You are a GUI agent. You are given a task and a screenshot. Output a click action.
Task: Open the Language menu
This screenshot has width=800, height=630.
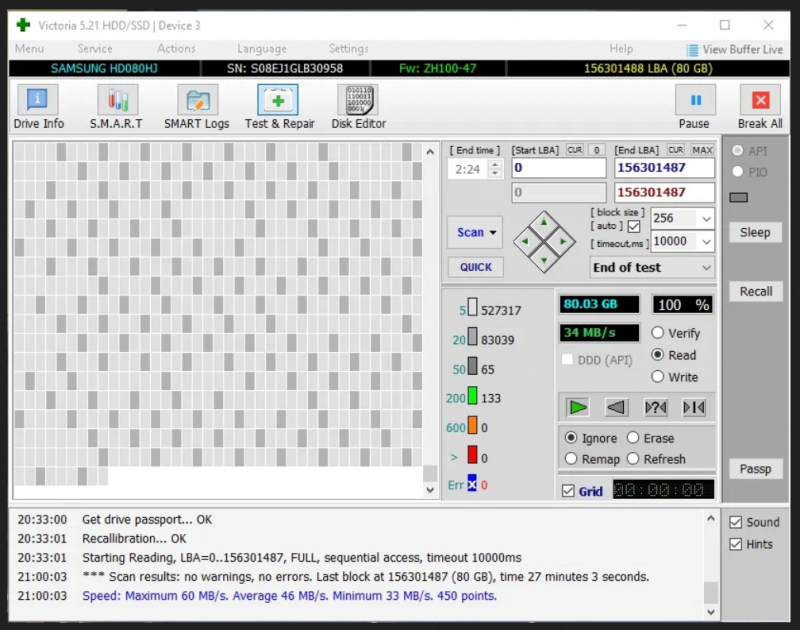[x=261, y=49]
